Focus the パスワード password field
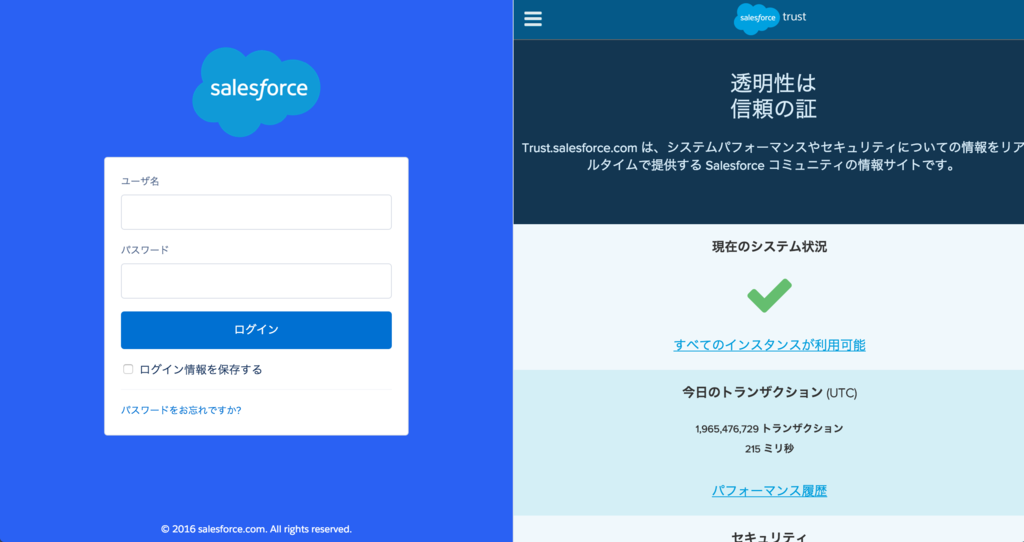 click(x=256, y=281)
